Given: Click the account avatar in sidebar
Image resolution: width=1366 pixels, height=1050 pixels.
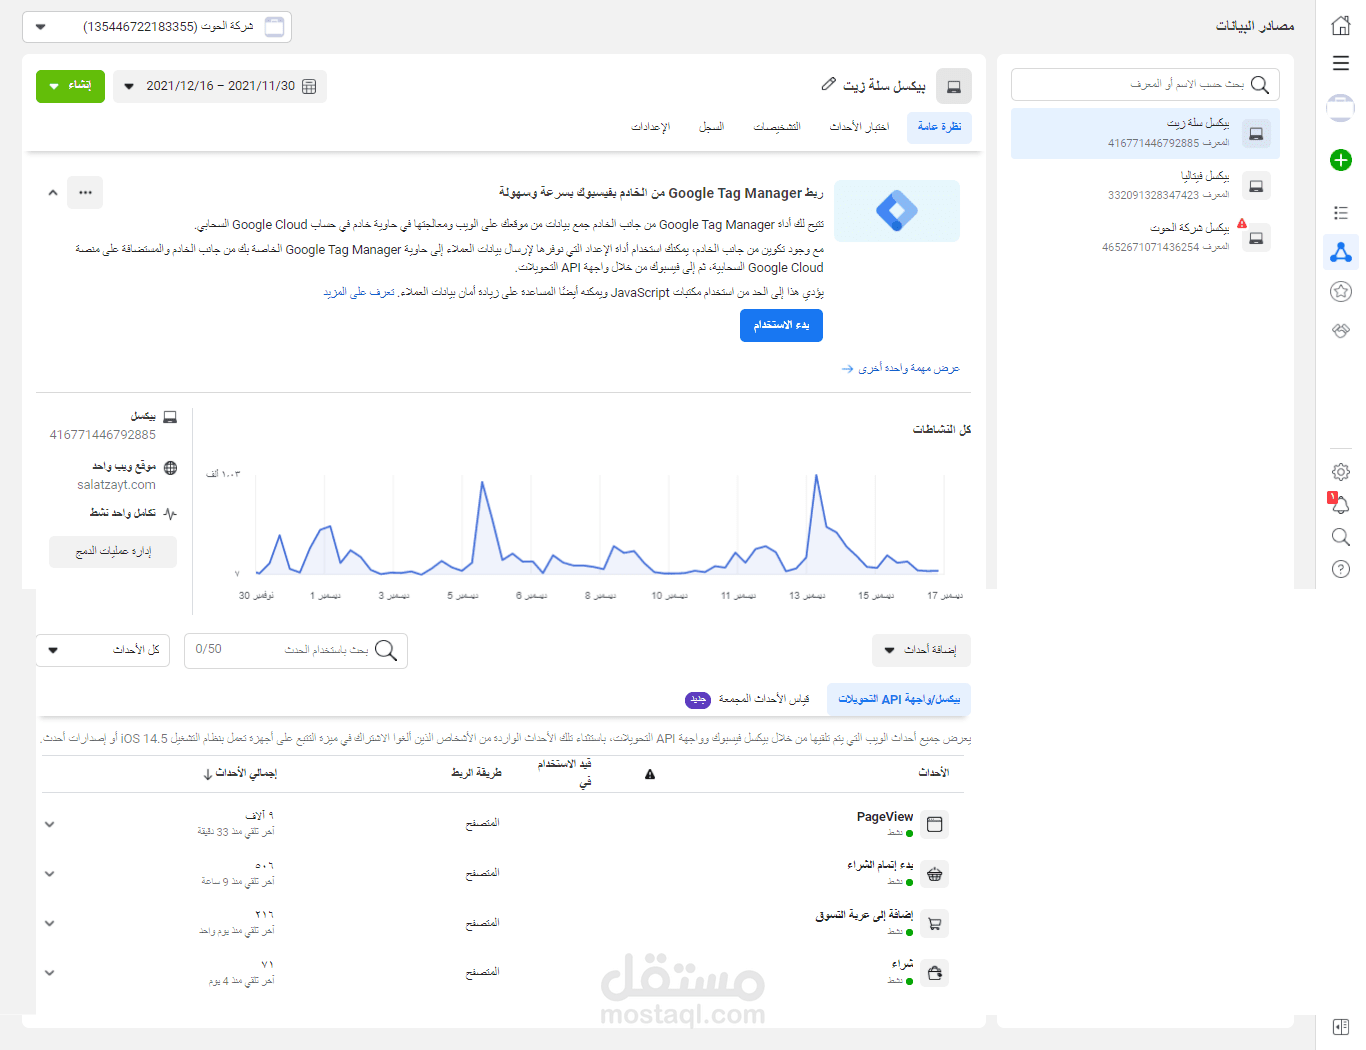Looking at the screenshot, I should [1341, 107].
